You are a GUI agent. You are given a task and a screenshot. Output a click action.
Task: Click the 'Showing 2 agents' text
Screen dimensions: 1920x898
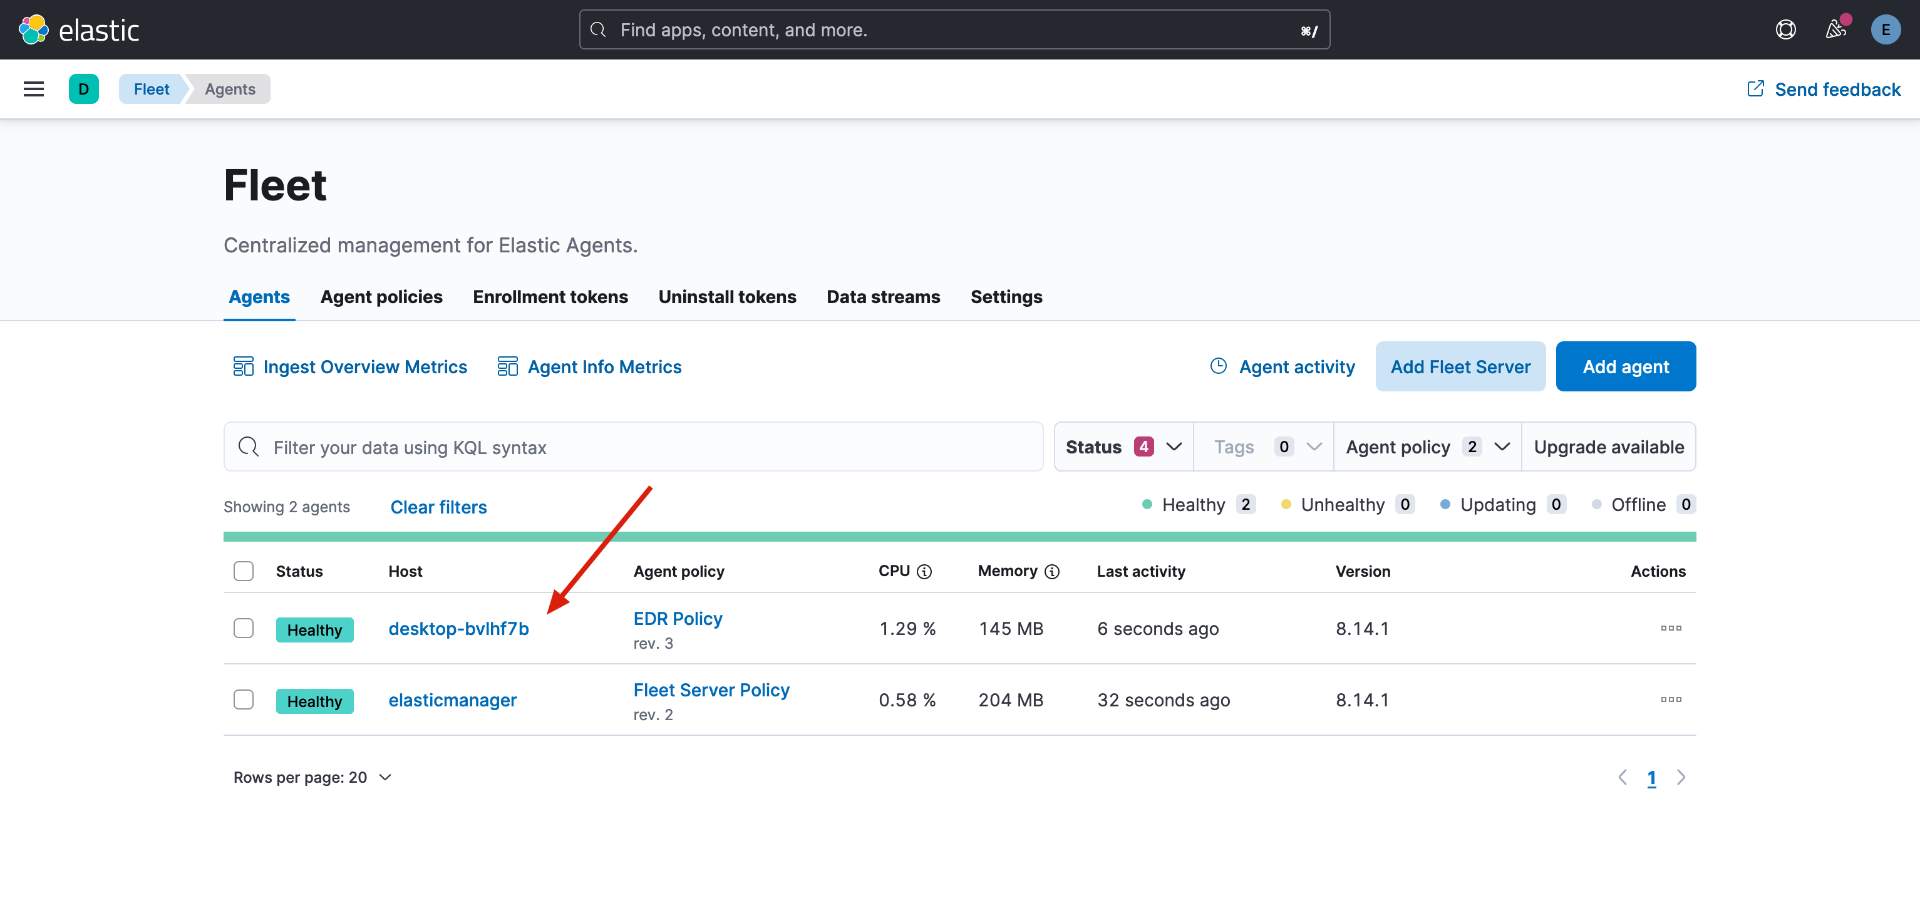click(286, 507)
